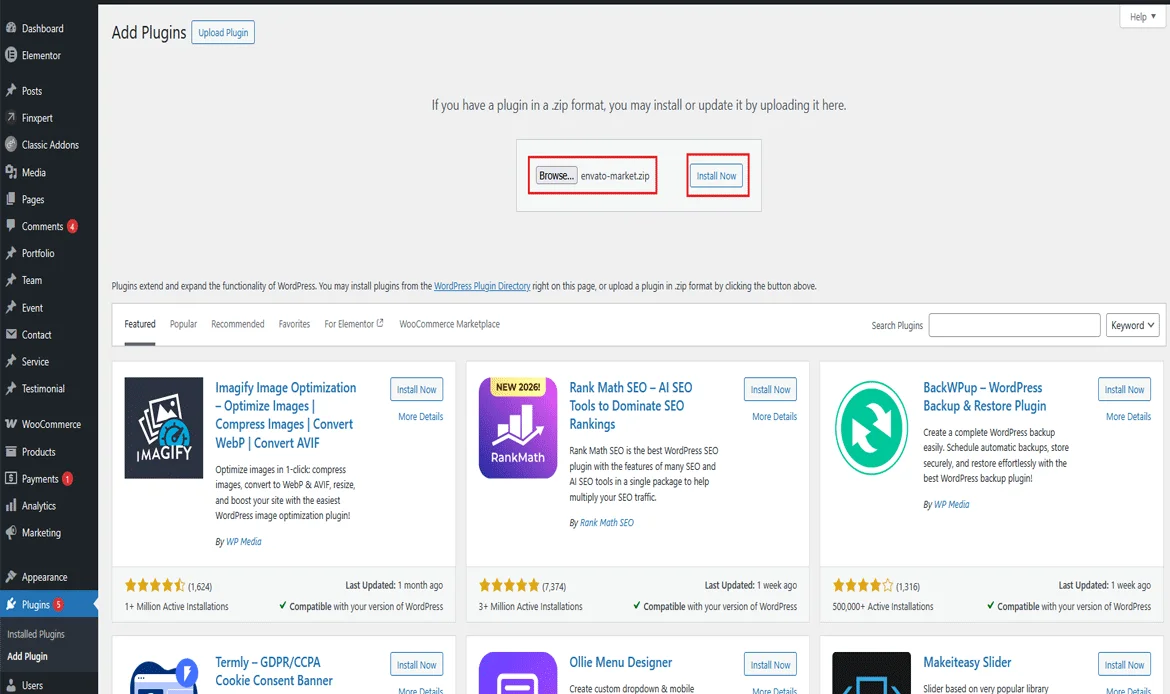Screen dimensions: 1170x694
Task: Click the Media library icon
Action: [x=11, y=172]
